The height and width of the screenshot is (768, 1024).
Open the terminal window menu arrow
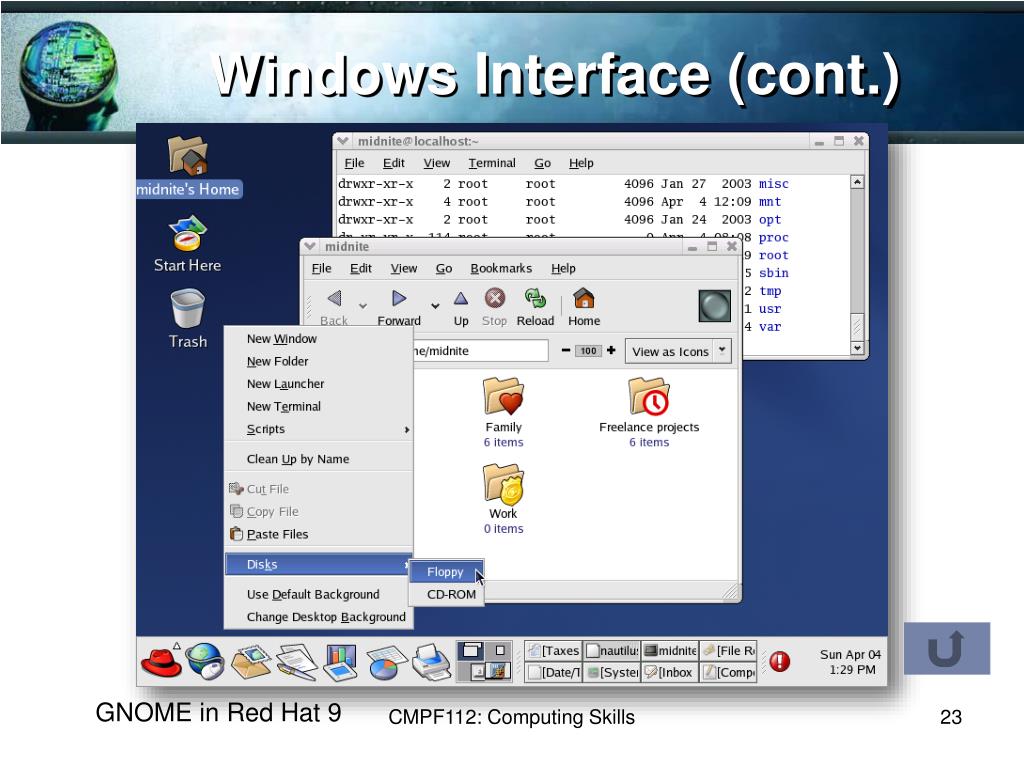pos(342,141)
